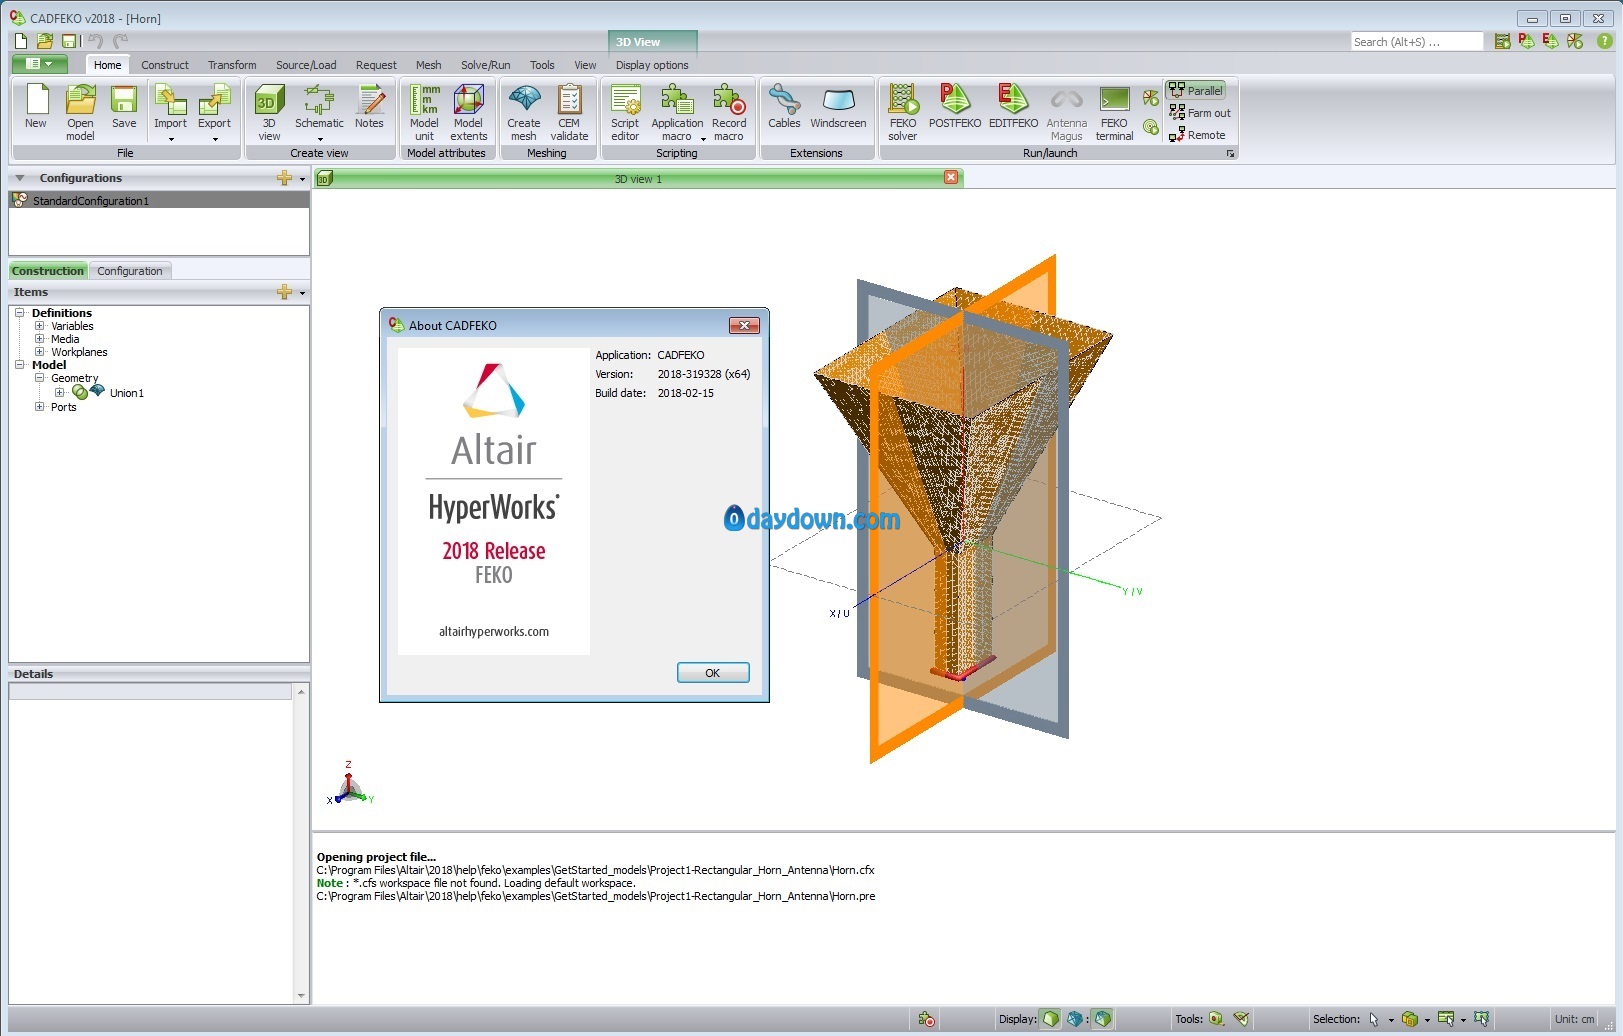The image size is (1623, 1036).
Task: Click the Search (Alt+S) field
Action: (x=1417, y=42)
